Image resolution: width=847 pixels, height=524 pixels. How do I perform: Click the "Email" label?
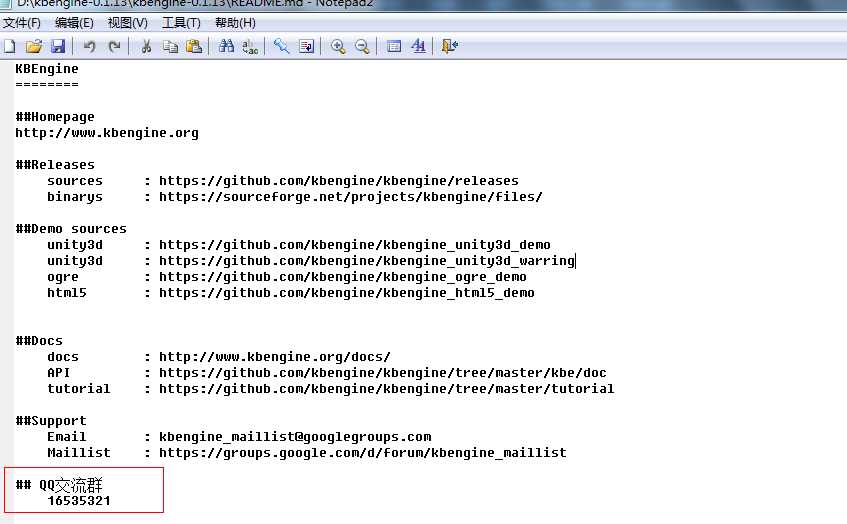pyautogui.click(x=66, y=437)
